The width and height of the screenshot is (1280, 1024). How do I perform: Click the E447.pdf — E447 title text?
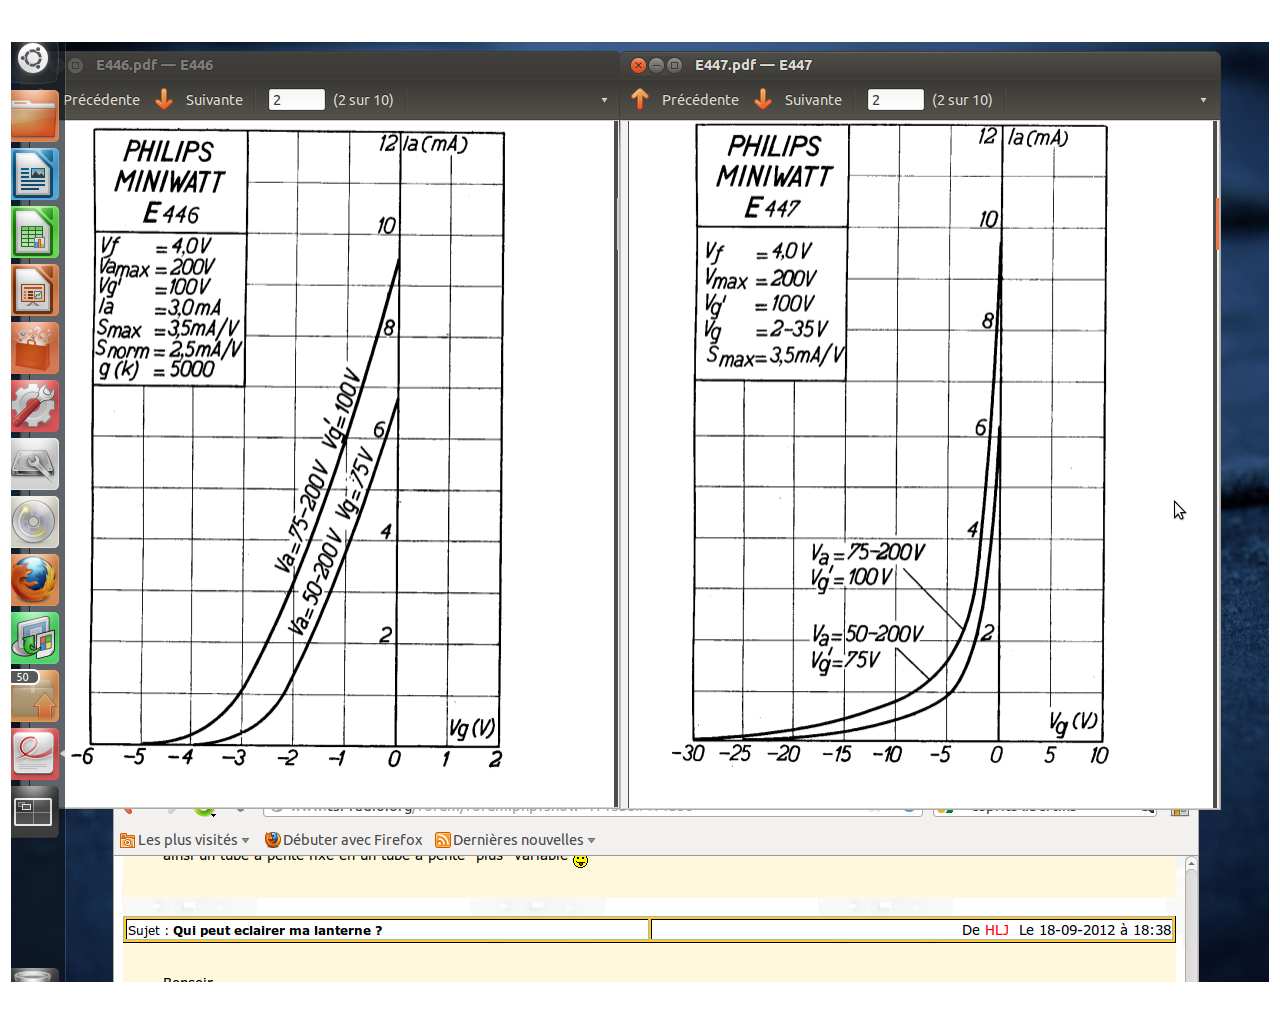753,65
